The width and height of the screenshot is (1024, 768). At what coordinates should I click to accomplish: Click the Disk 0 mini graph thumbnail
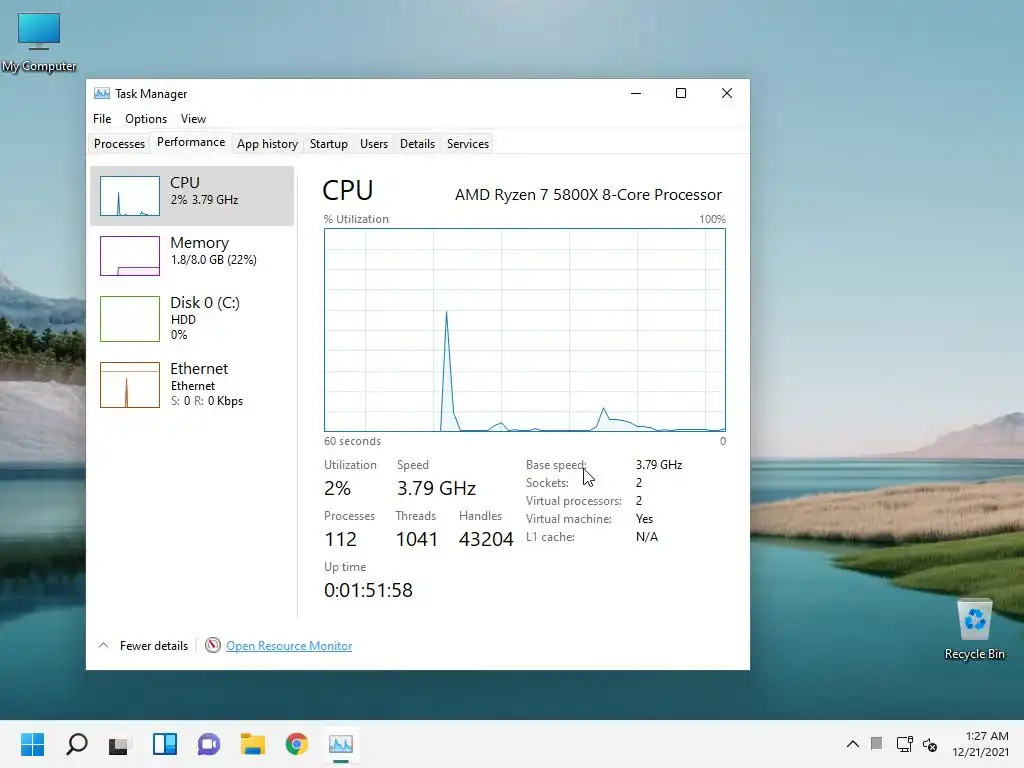click(130, 319)
